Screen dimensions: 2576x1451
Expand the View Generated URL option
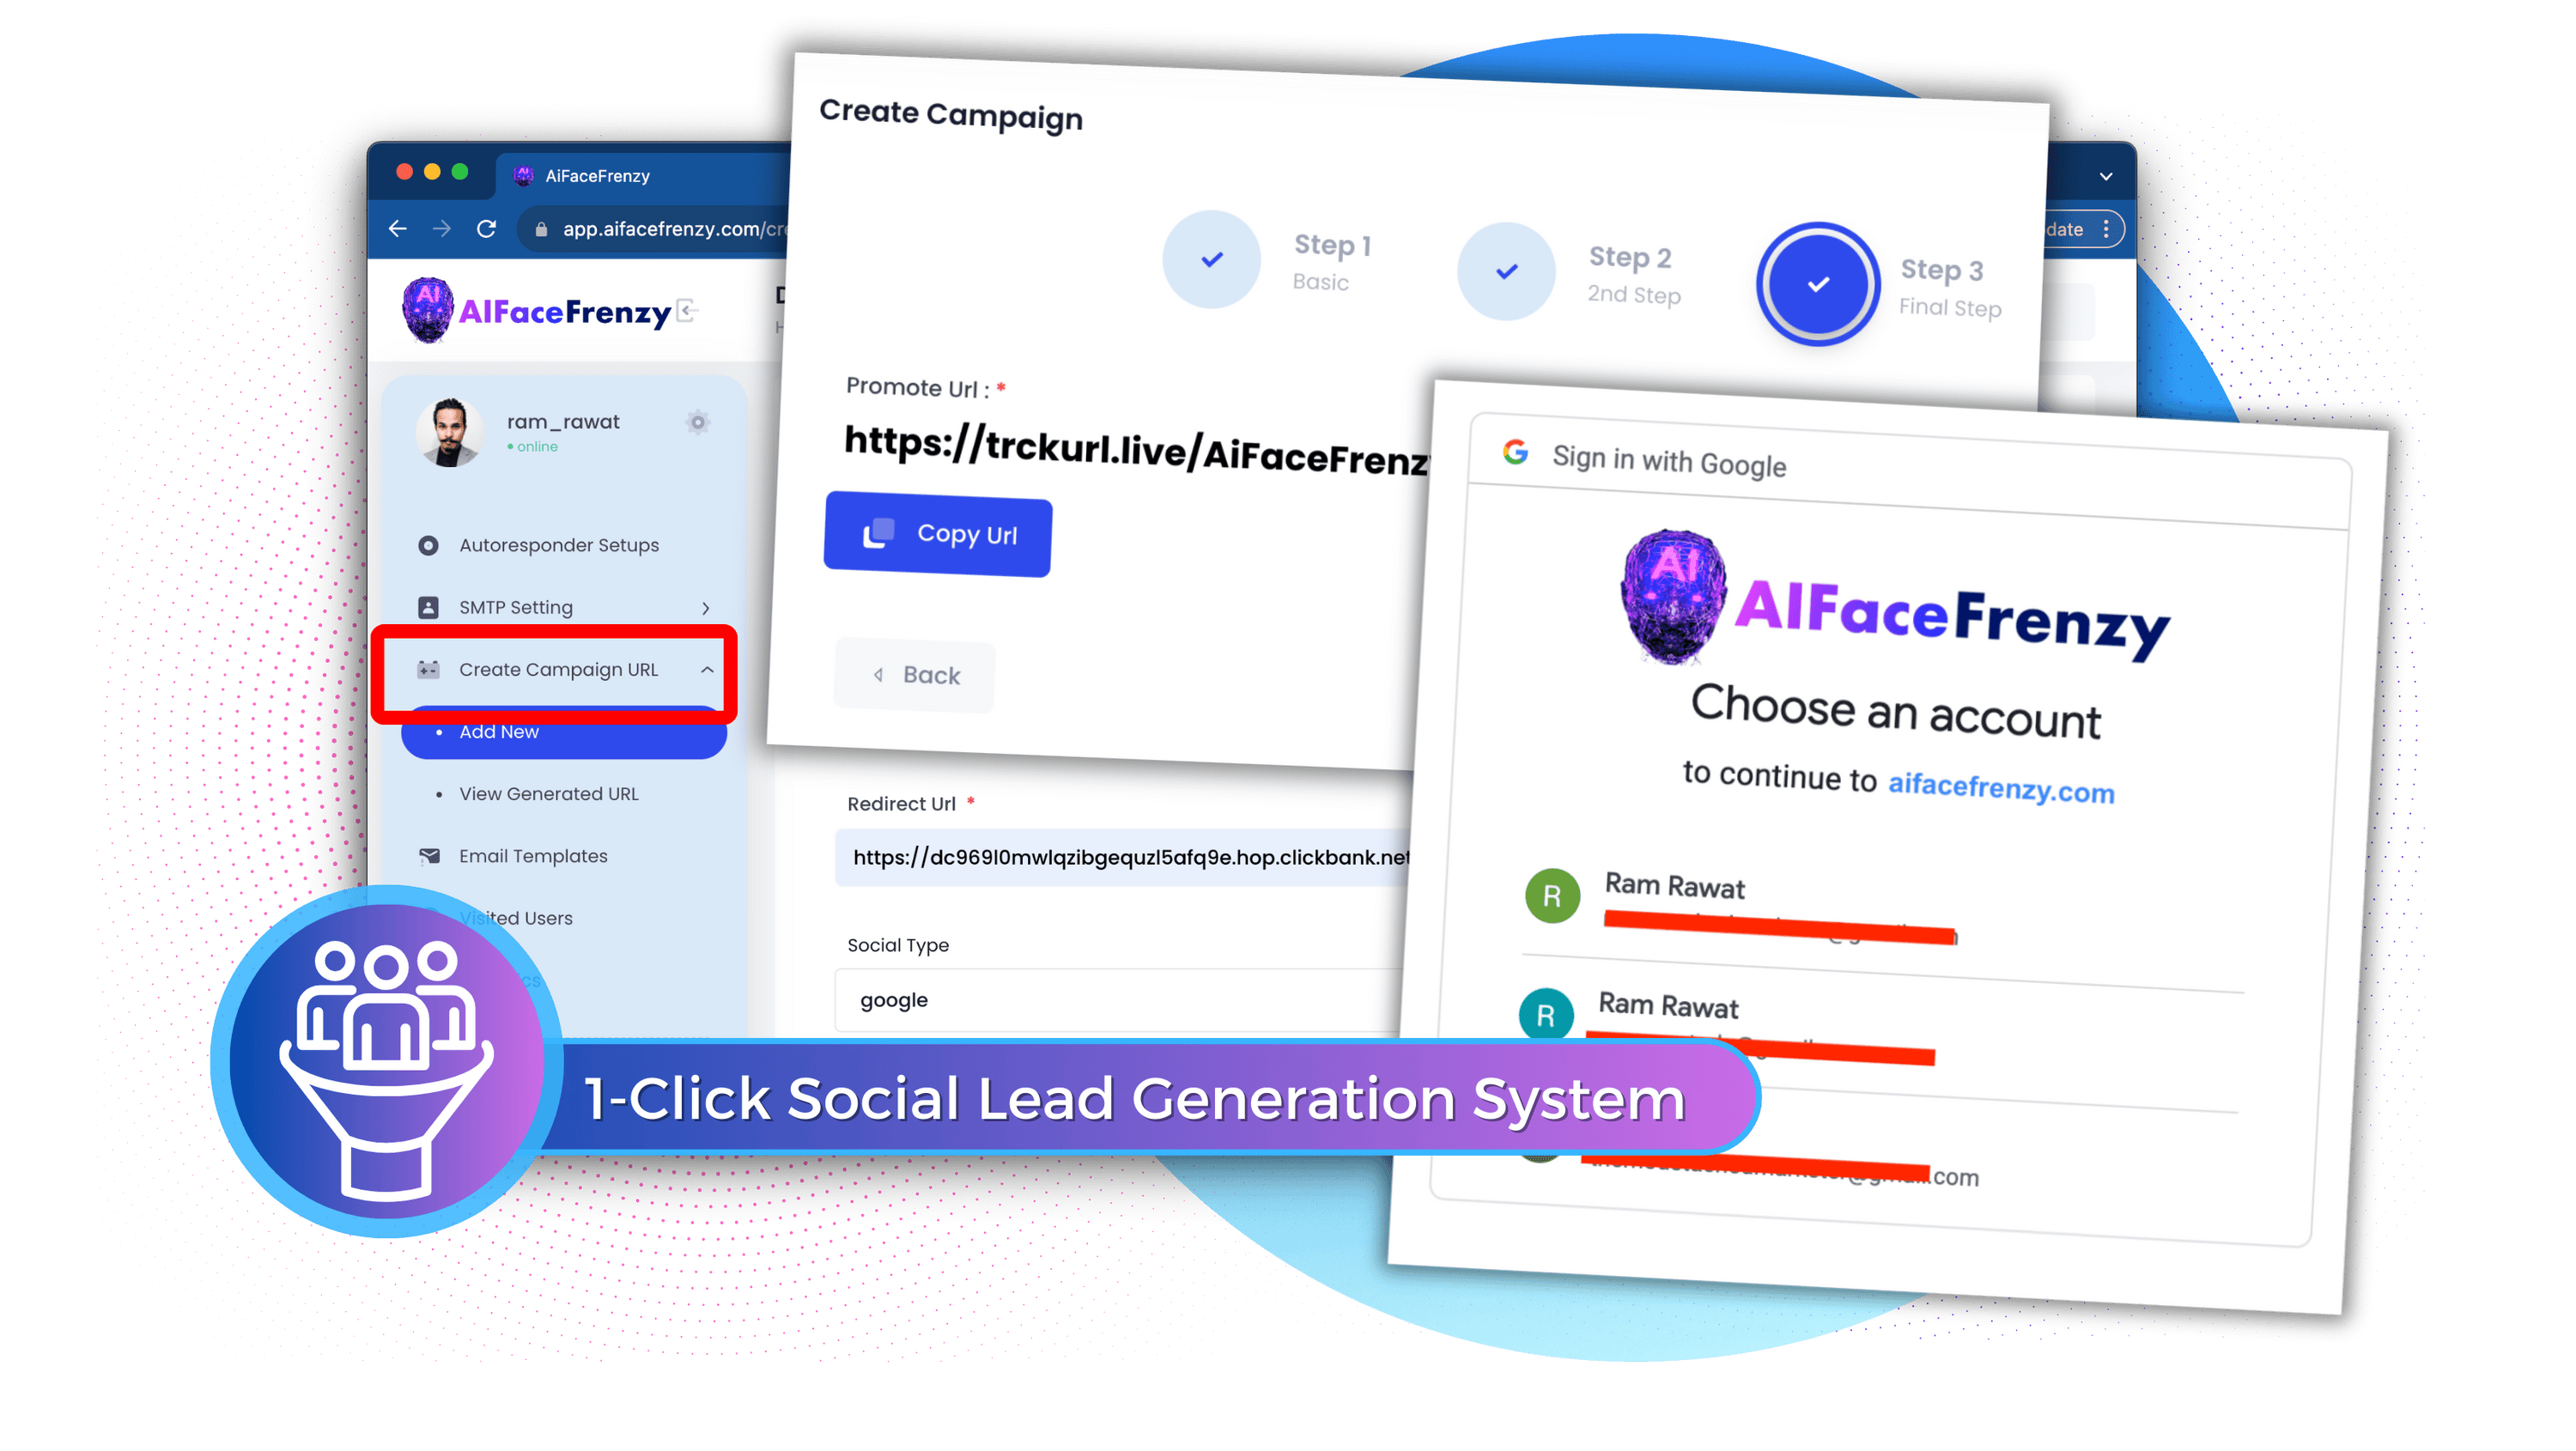click(545, 792)
